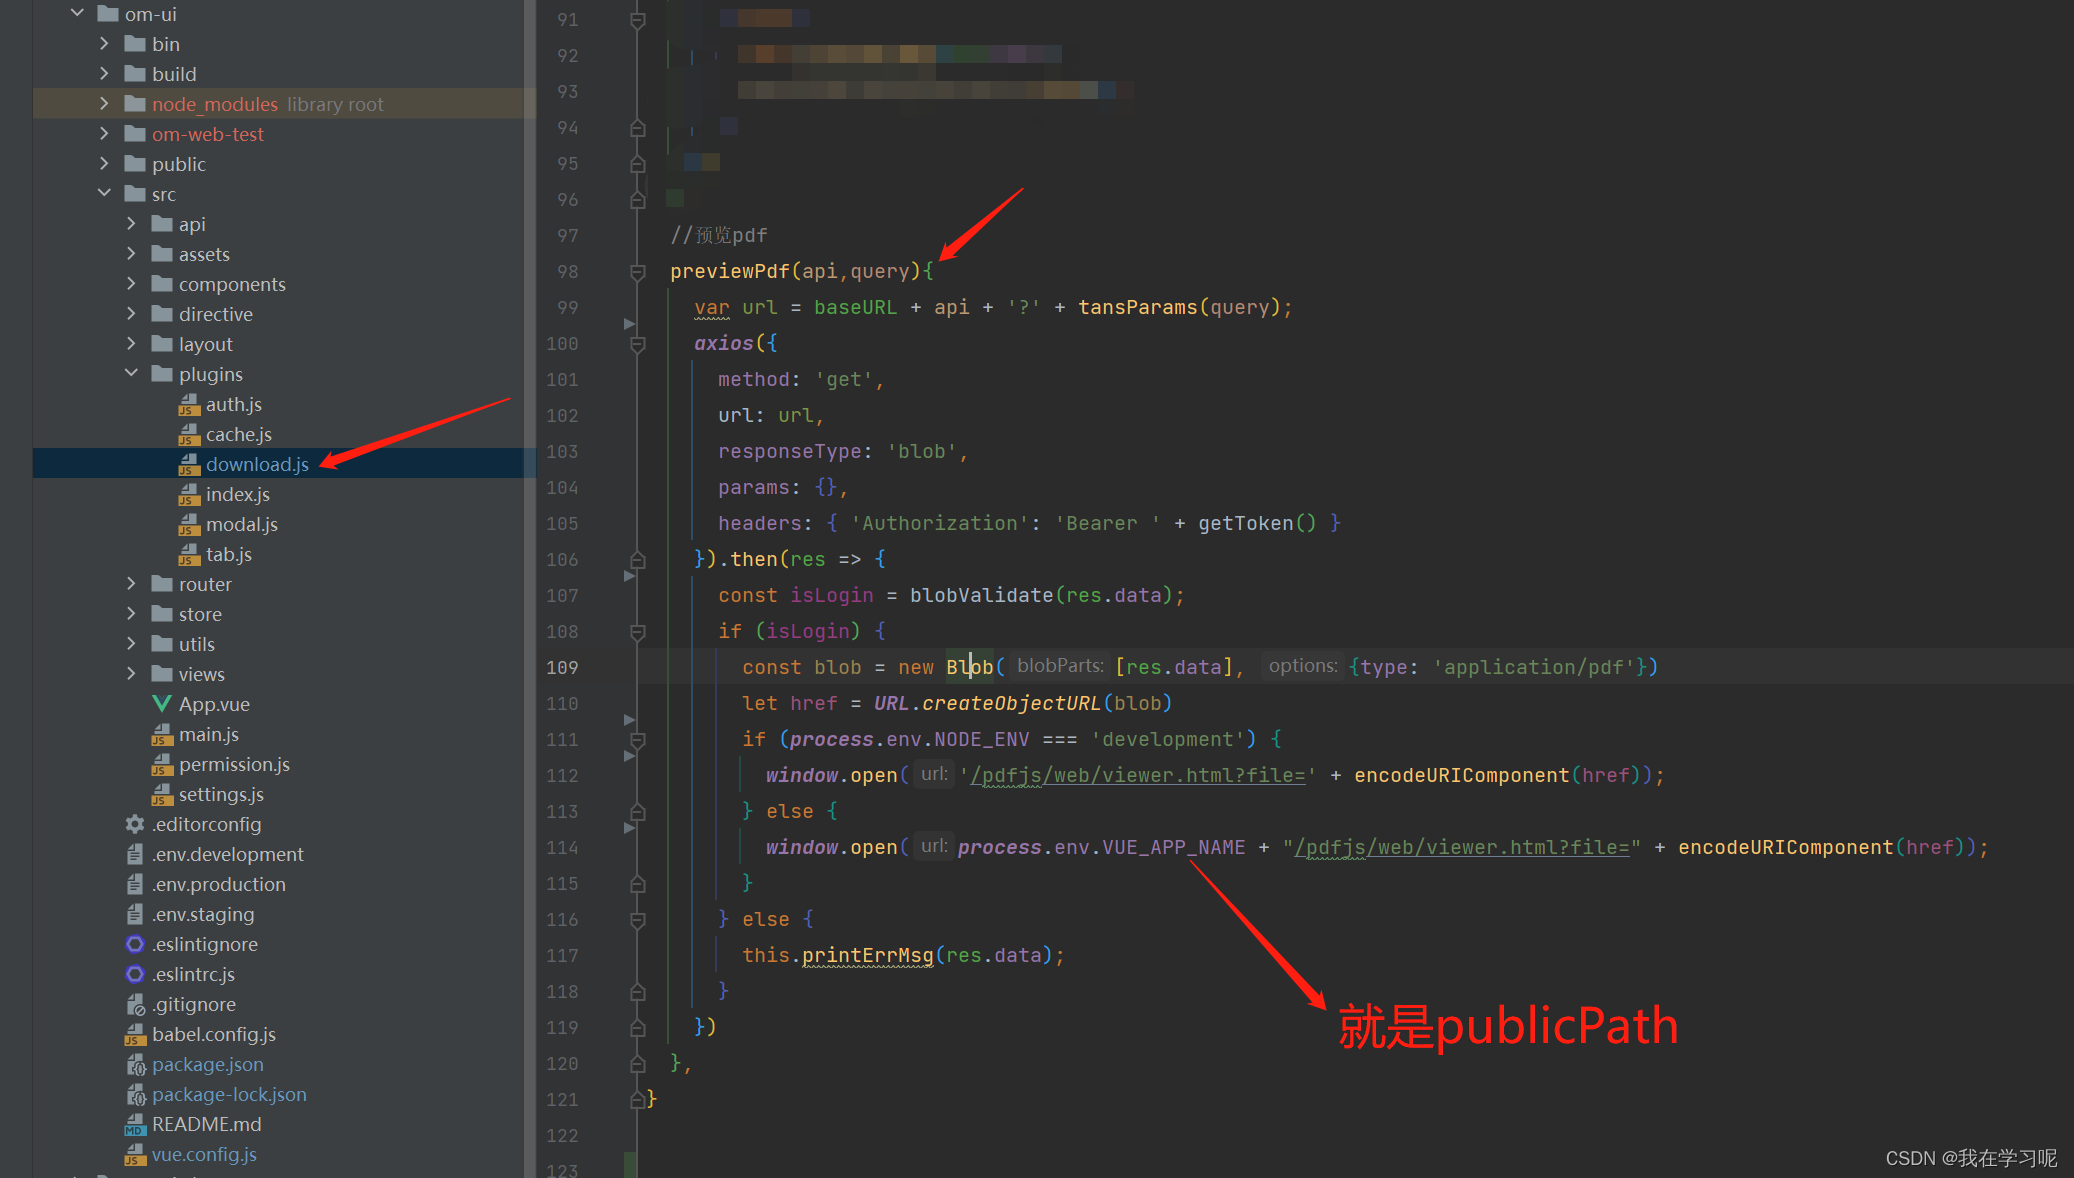Image resolution: width=2074 pixels, height=1178 pixels.
Task: Click the download.js file icon
Action: (x=189, y=464)
